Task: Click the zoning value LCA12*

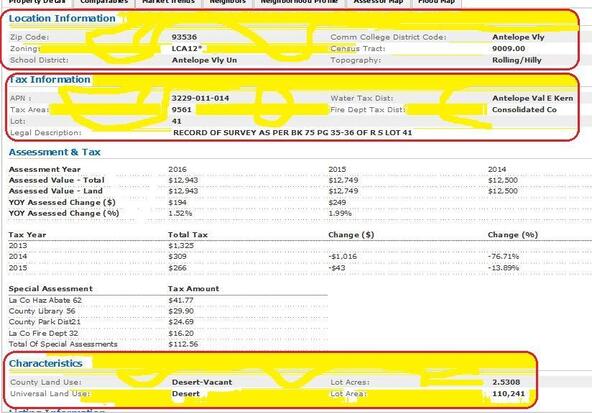Action: point(187,49)
